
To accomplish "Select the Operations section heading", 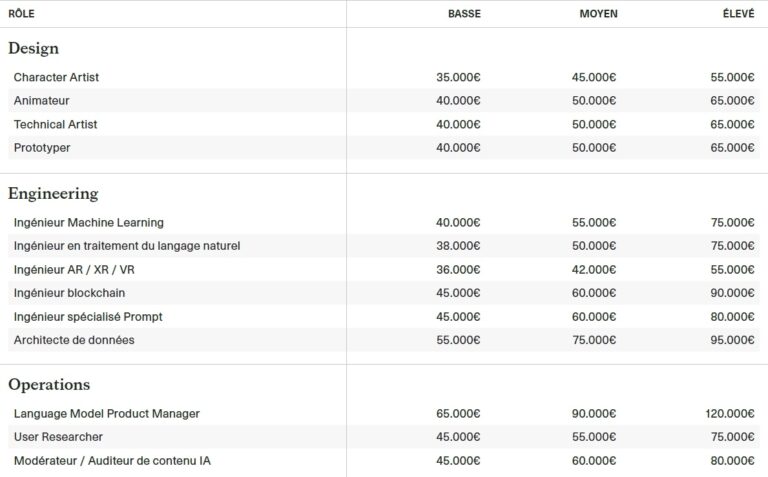I will (49, 384).
